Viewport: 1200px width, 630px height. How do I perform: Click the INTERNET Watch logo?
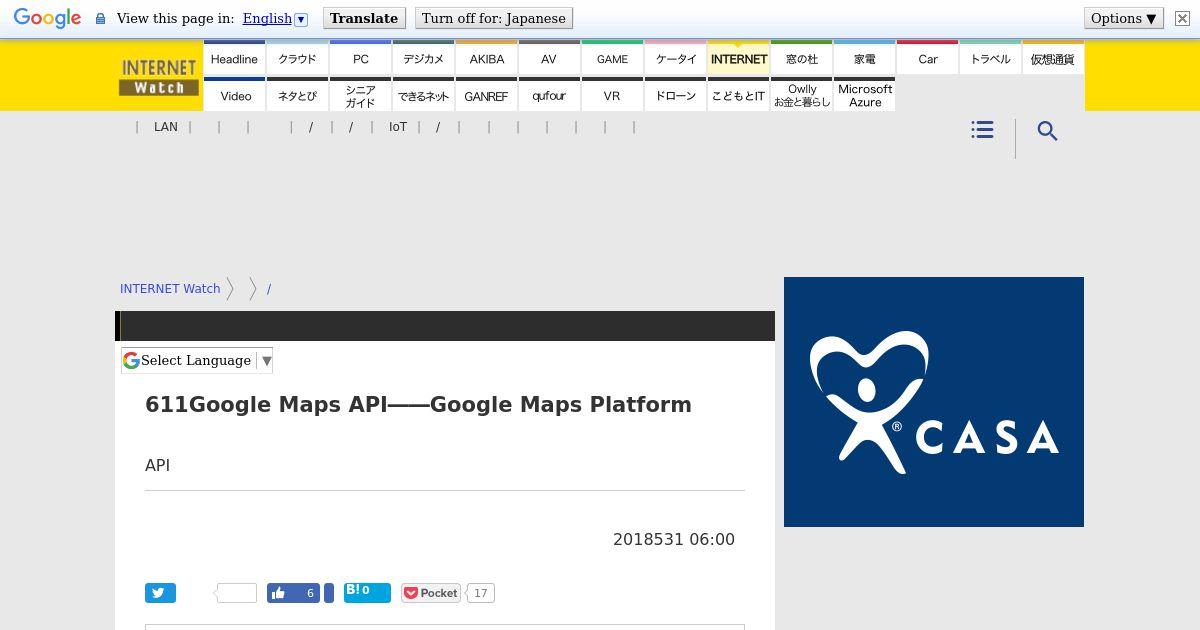pyautogui.click(x=158, y=77)
